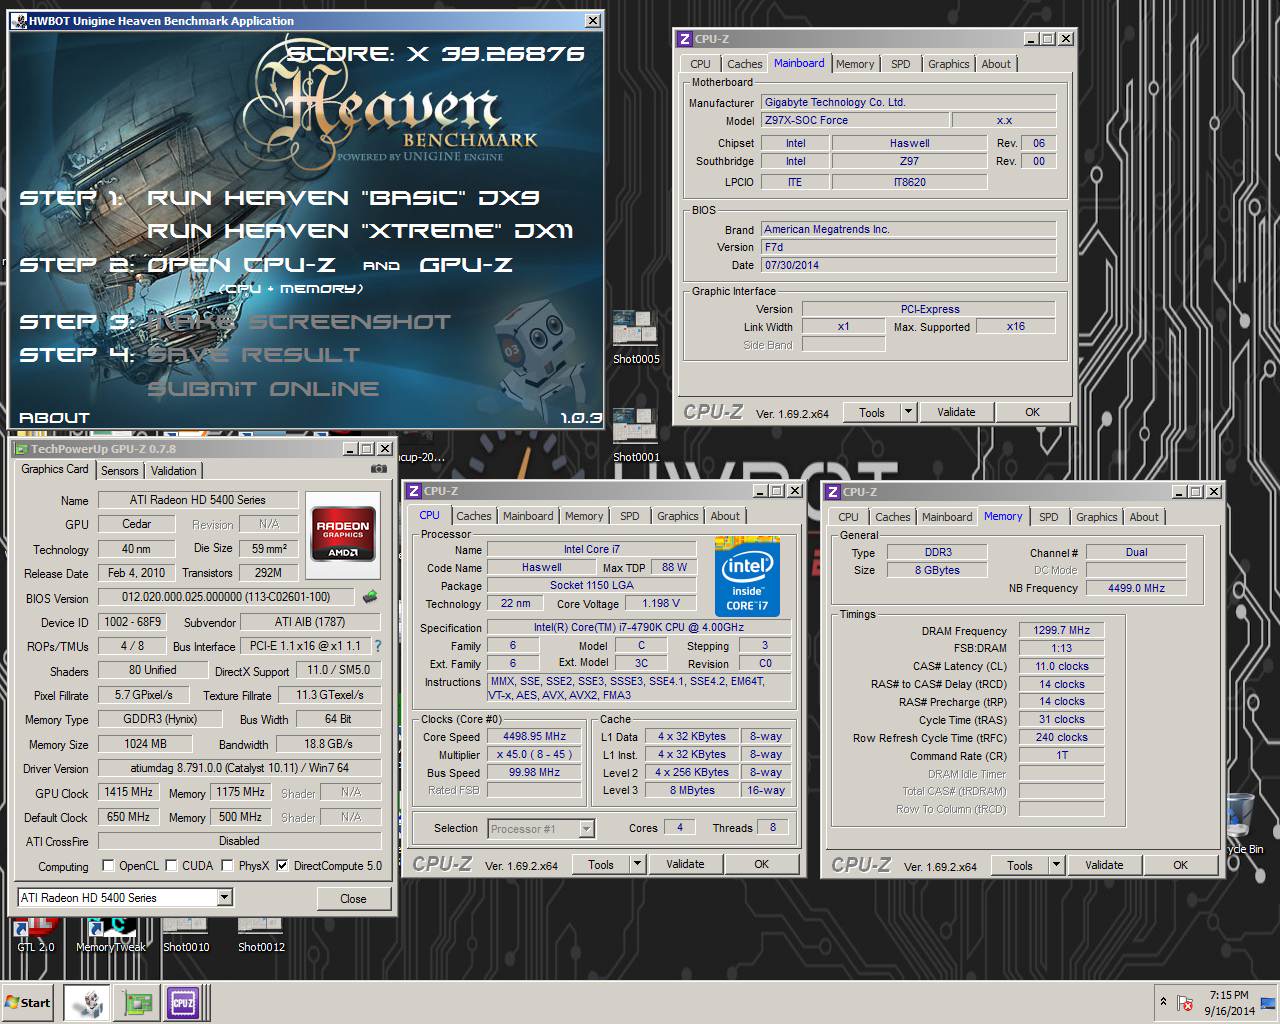This screenshot has width=1280, height=1024.
Task: Click the show desktop icon beside clock
Action: coord(1268,1003)
